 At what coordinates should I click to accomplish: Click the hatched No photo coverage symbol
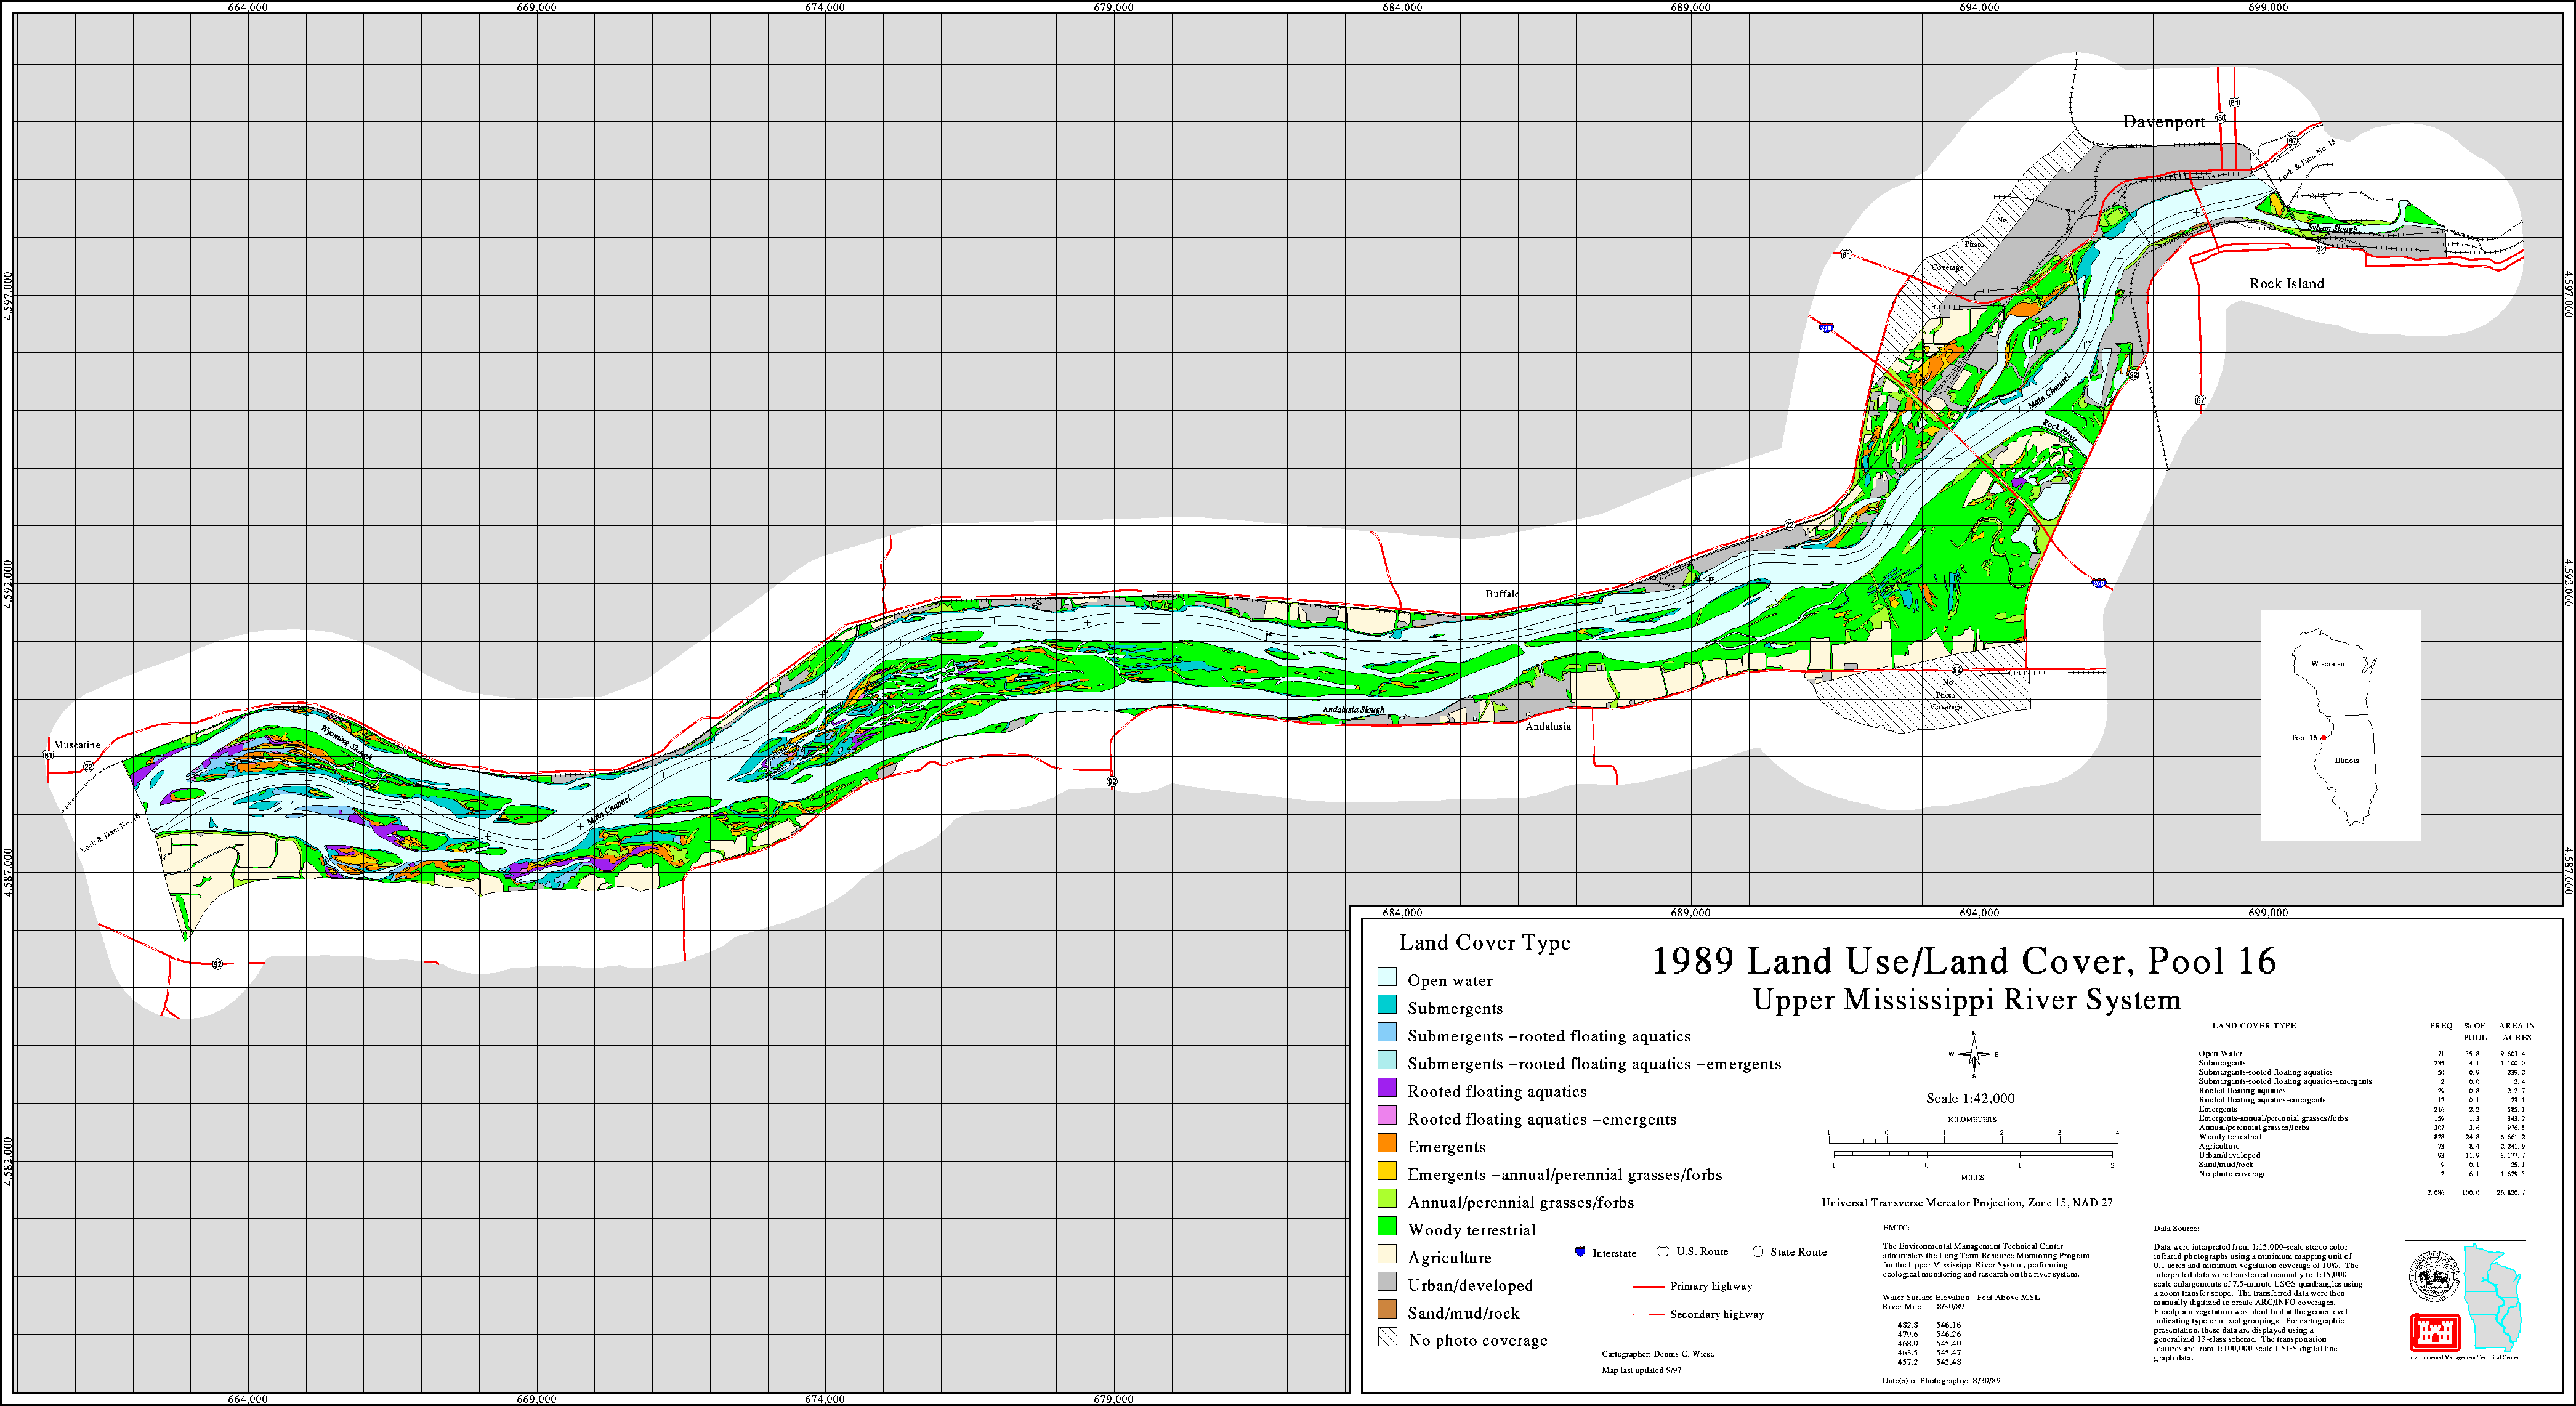point(1387,1338)
